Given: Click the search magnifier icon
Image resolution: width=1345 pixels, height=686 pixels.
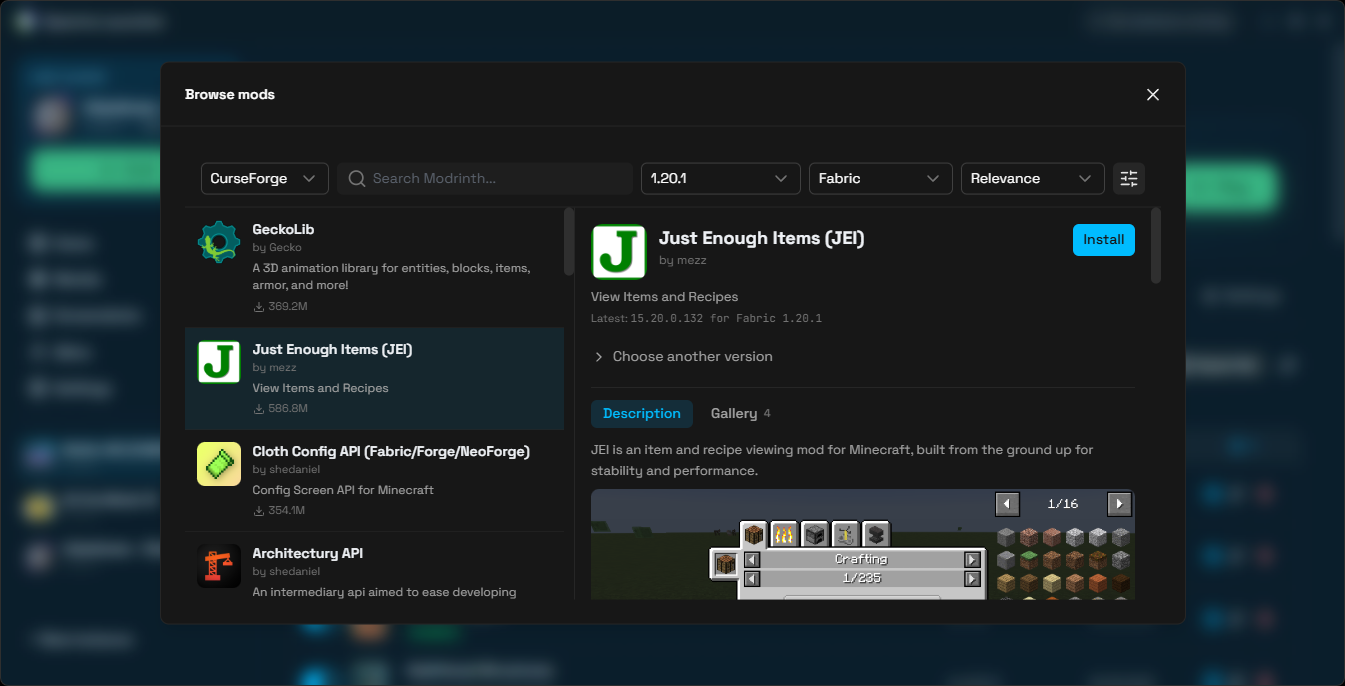Looking at the screenshot, I should click(x=356, y=178).
